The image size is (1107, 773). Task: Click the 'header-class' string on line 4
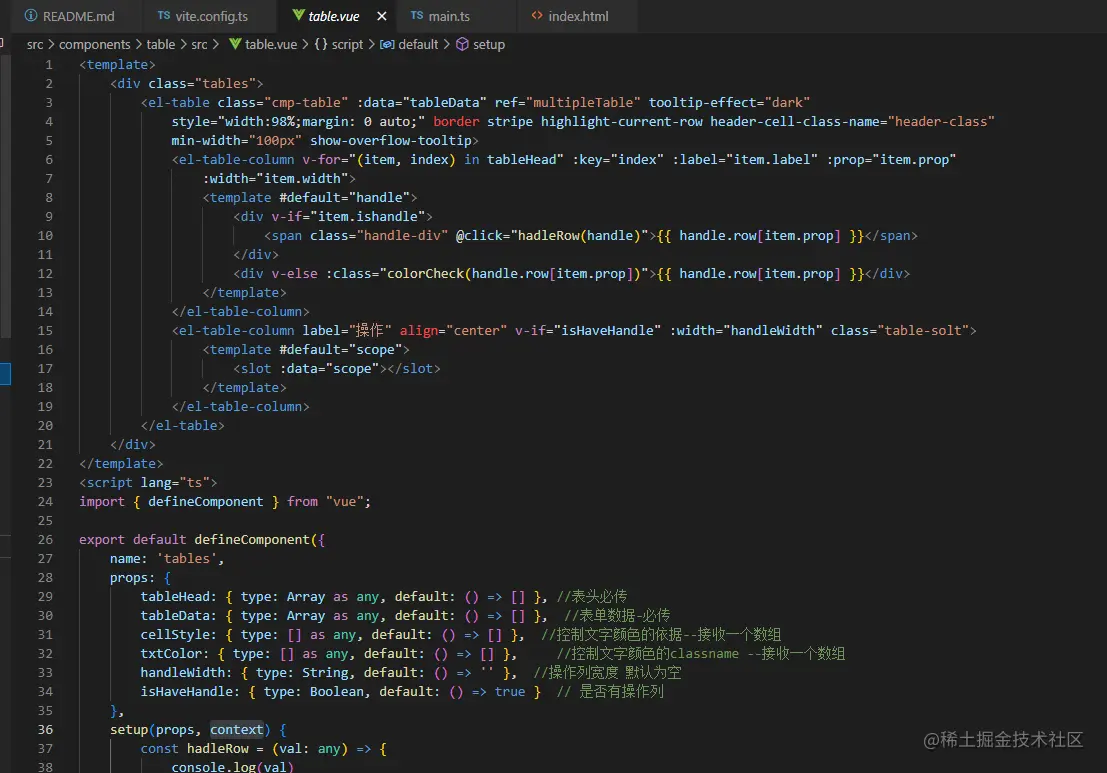pyautogui.click(x=940, y=121)
